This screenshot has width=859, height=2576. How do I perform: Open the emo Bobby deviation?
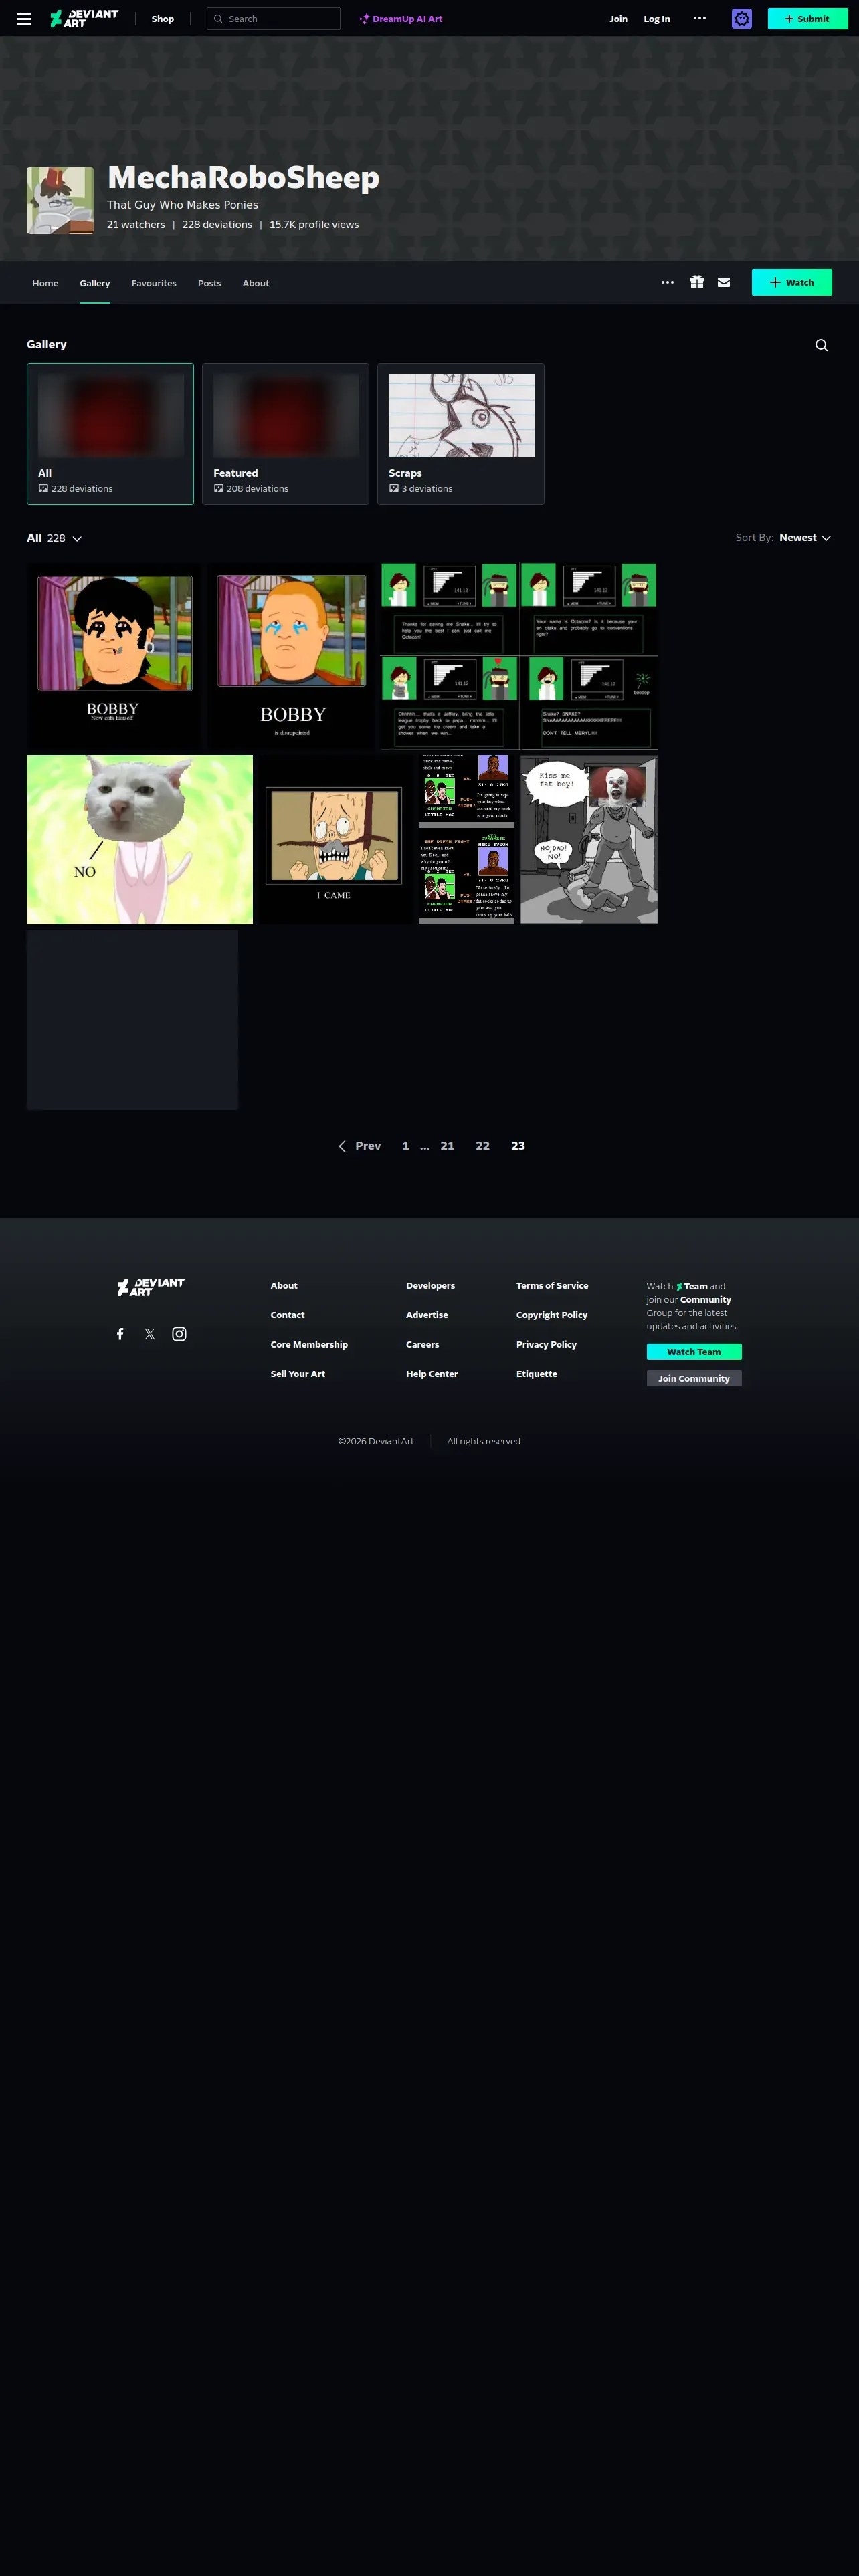(114, 656)
